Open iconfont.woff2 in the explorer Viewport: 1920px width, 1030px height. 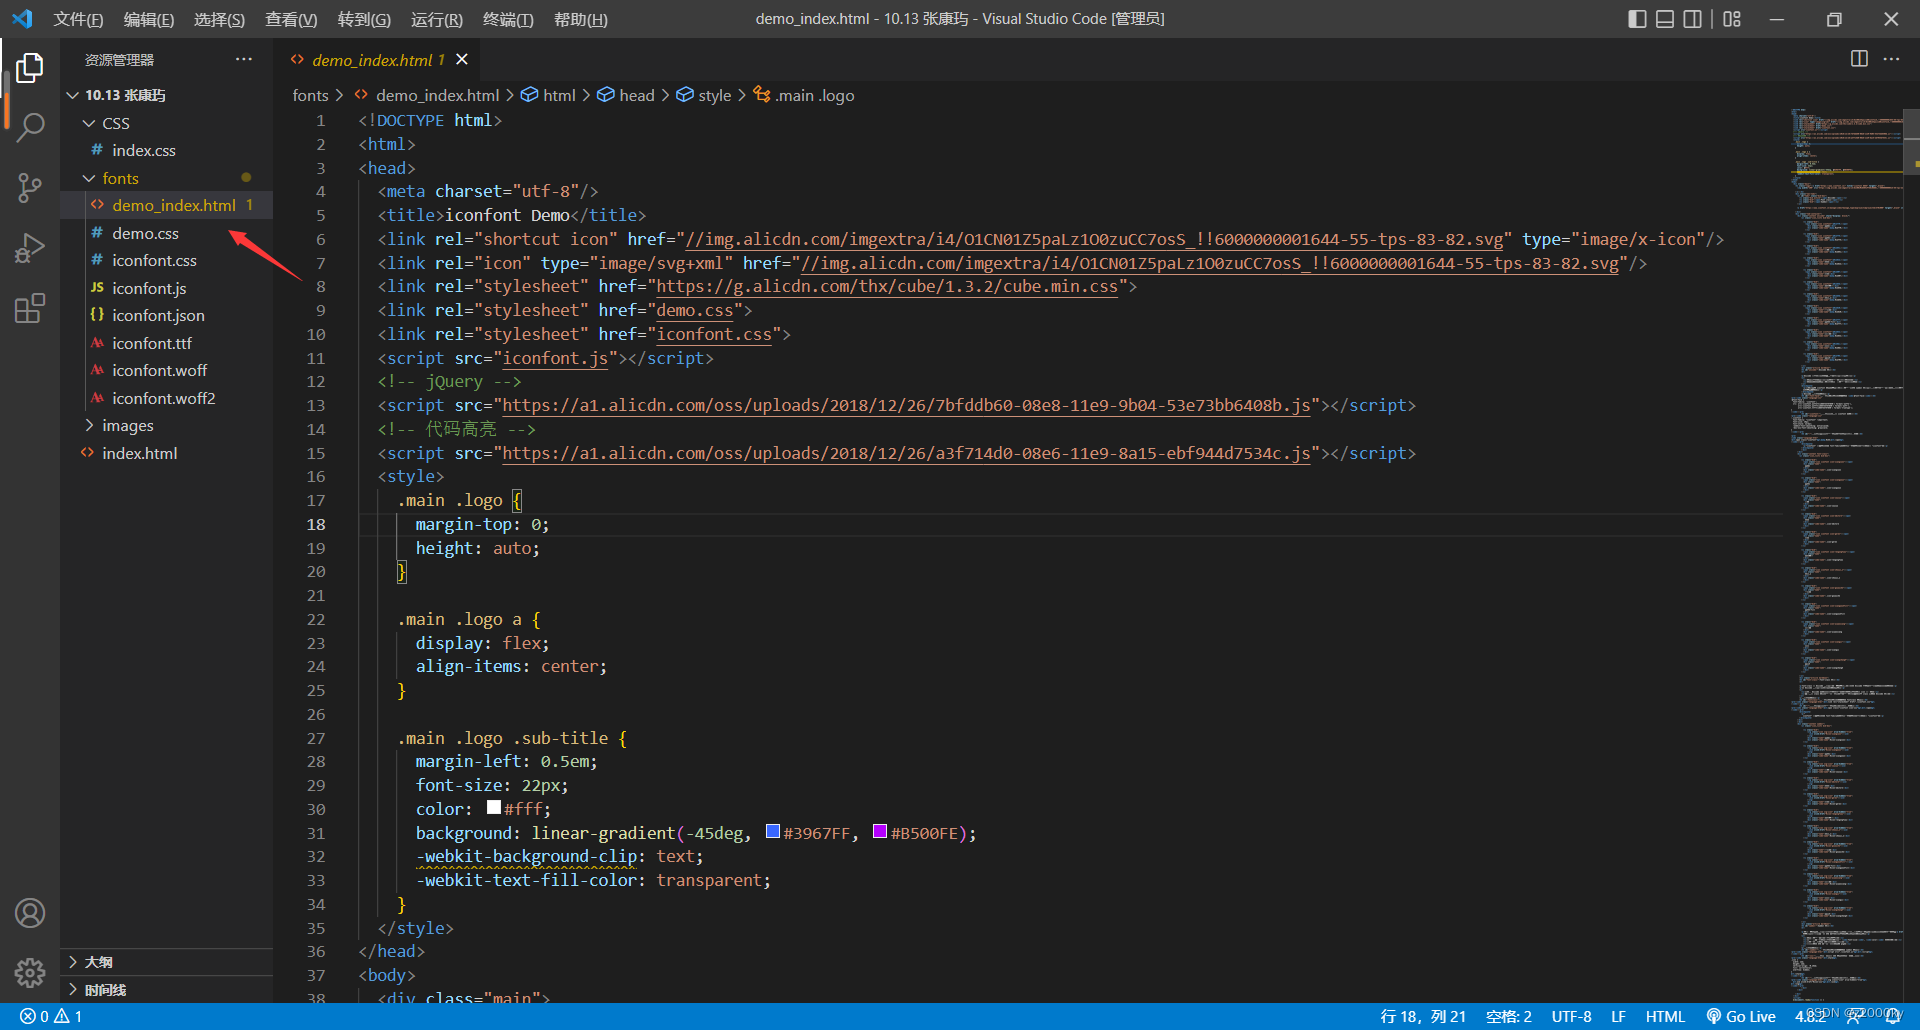click(x=166, y=398)
